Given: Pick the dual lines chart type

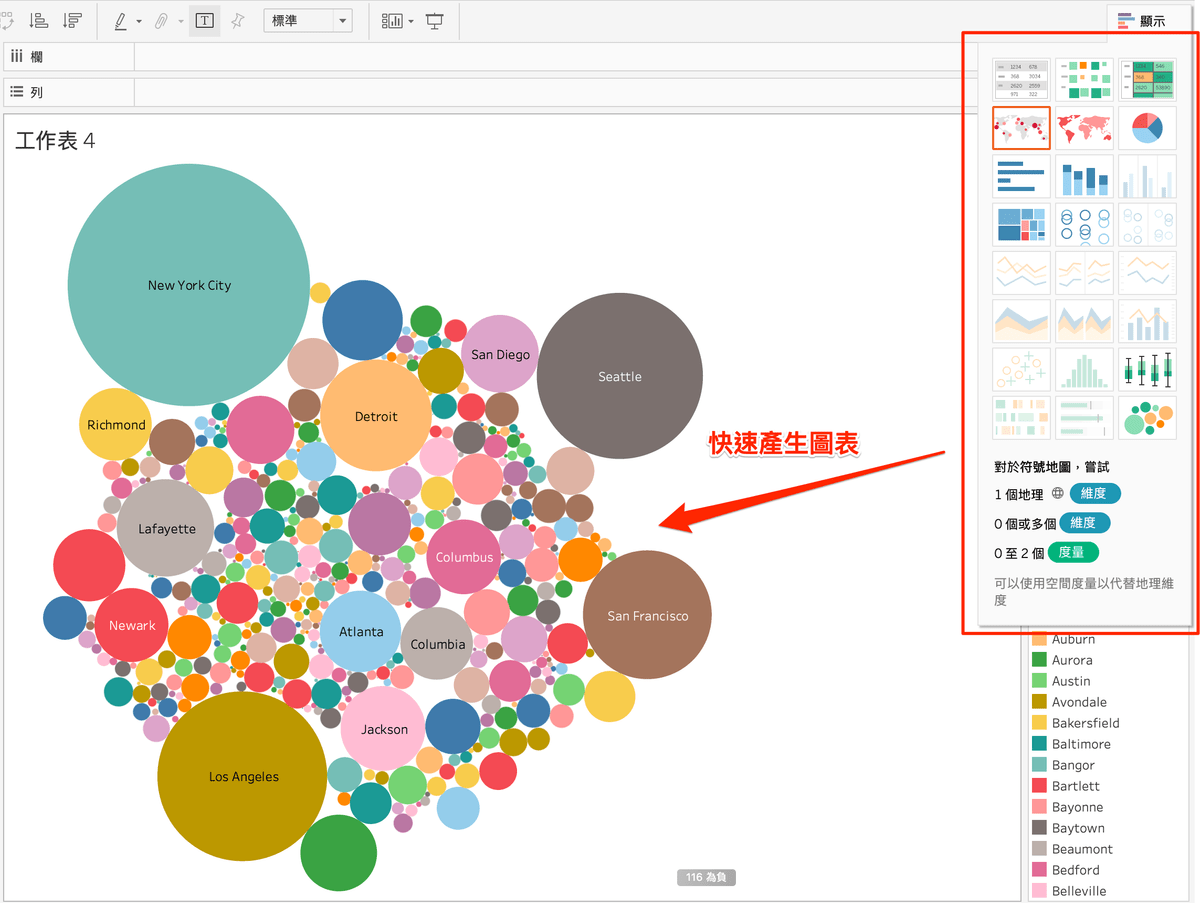Looking at the screenshot, I should click(1147, 273).
